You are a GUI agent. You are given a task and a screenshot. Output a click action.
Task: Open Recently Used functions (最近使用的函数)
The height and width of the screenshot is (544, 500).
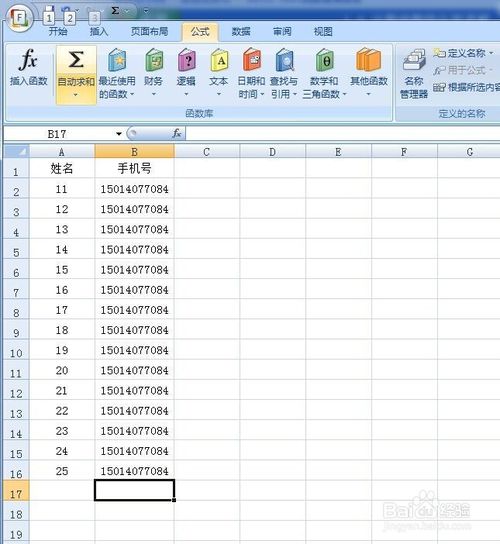[x=117, y=74]
